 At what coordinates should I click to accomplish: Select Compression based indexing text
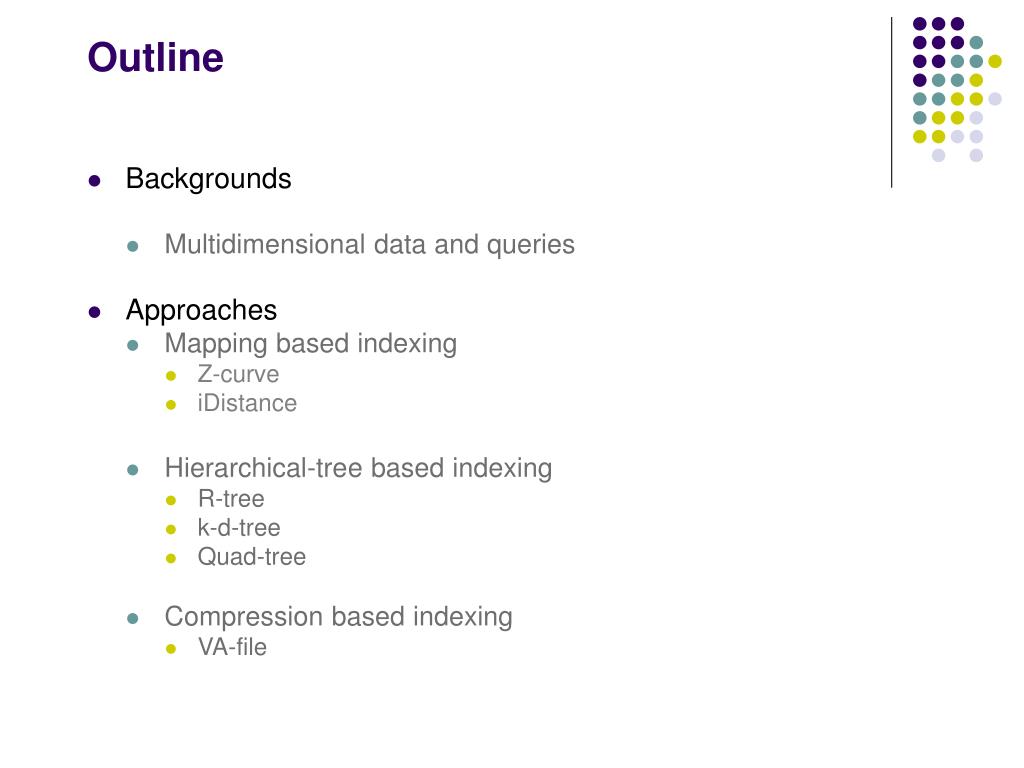tap(338, 617)
